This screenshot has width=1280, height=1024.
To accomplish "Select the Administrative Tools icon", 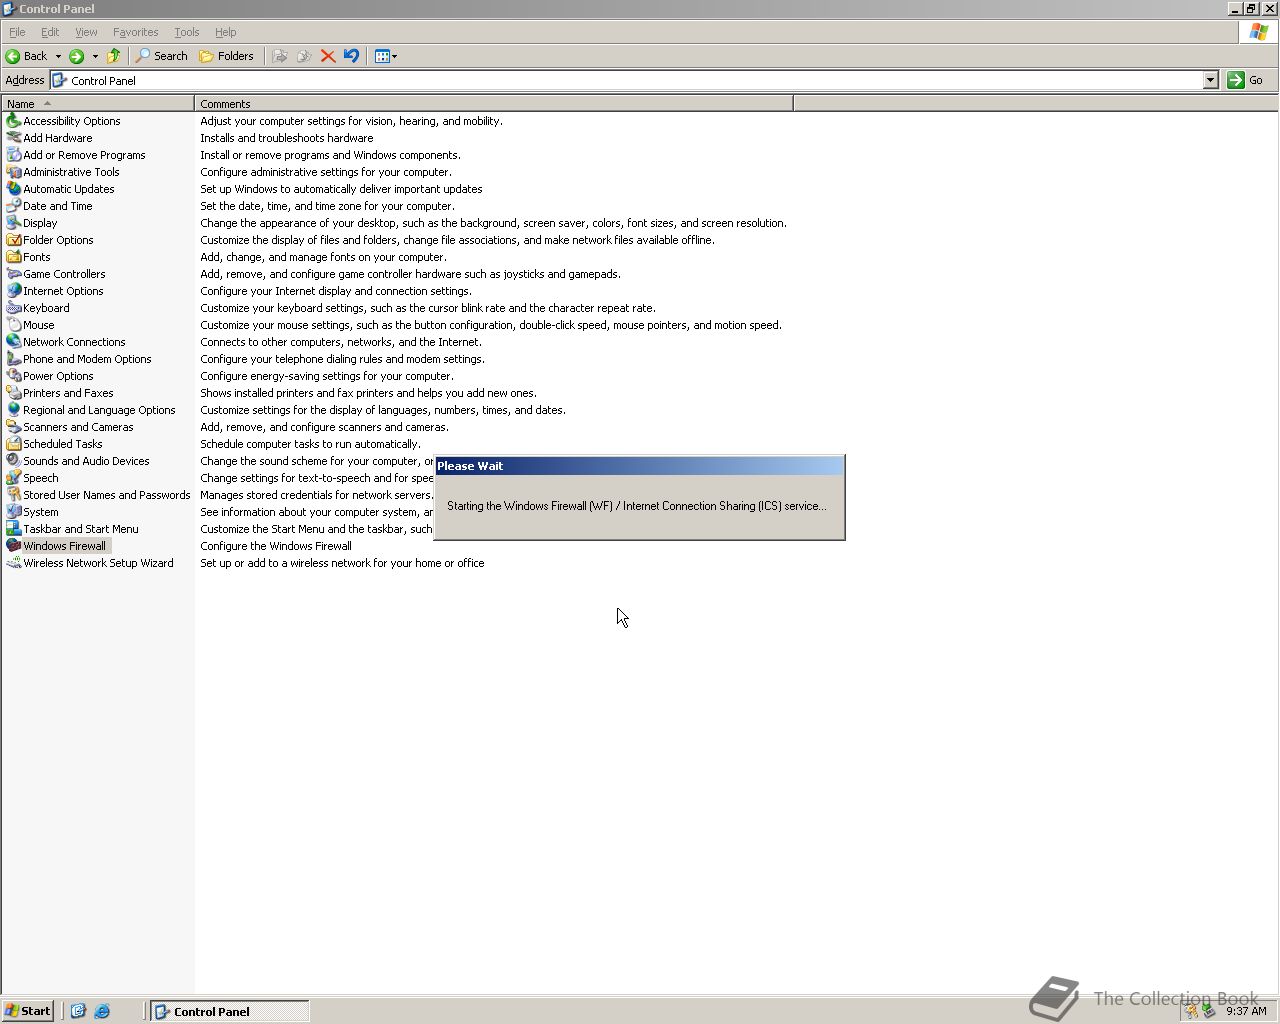I will coord(14,172).
